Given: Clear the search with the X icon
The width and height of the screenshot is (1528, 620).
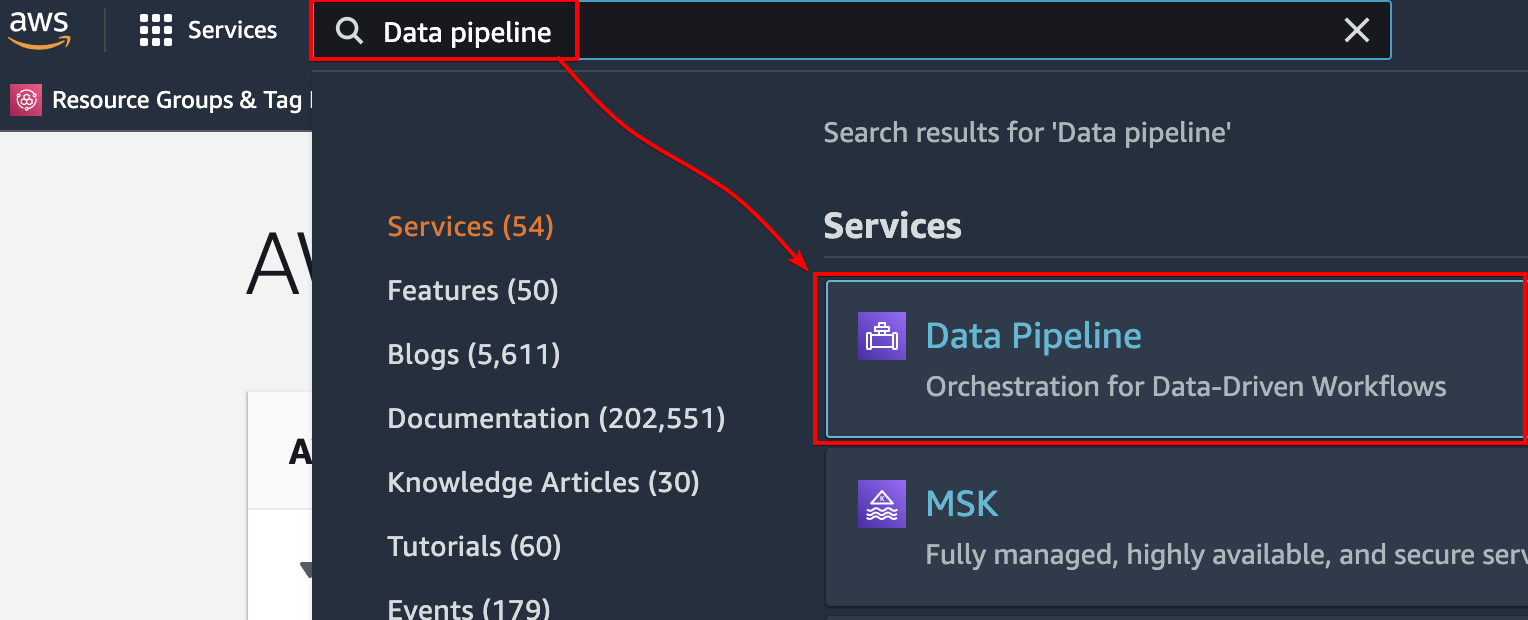Looking at the screenshot, I should (1356, 31).
